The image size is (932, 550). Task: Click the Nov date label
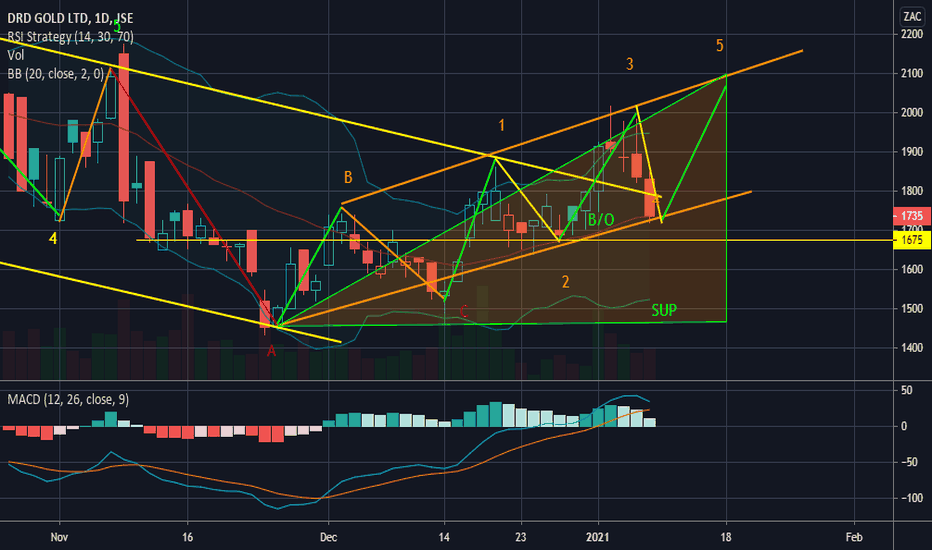(x=59, y=538)
